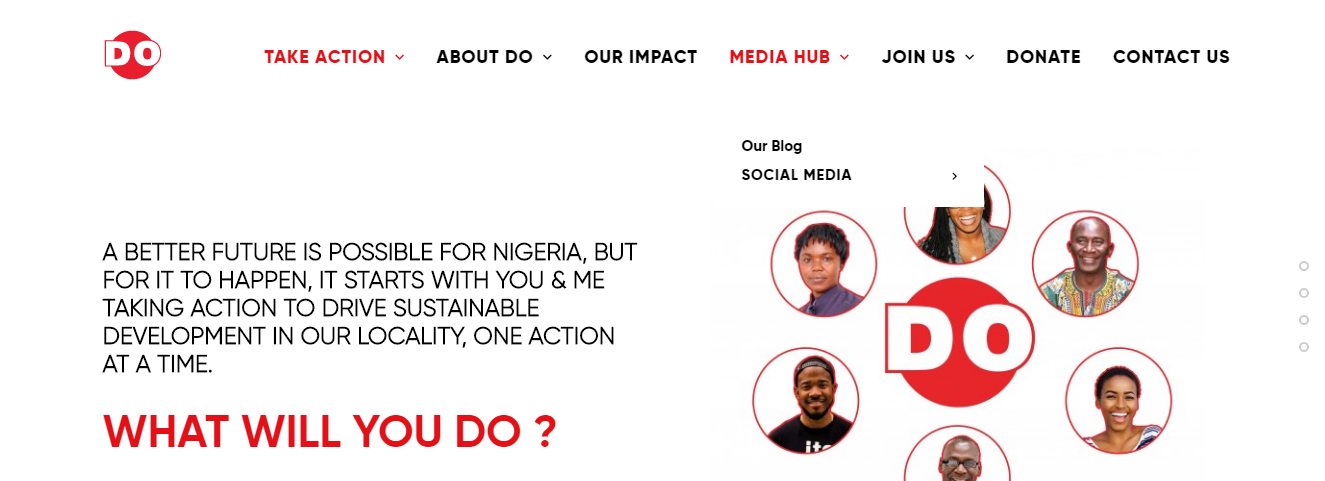Select the first slide indicator dot
The image size is (1325, 481).
[x=1304, y=266]
